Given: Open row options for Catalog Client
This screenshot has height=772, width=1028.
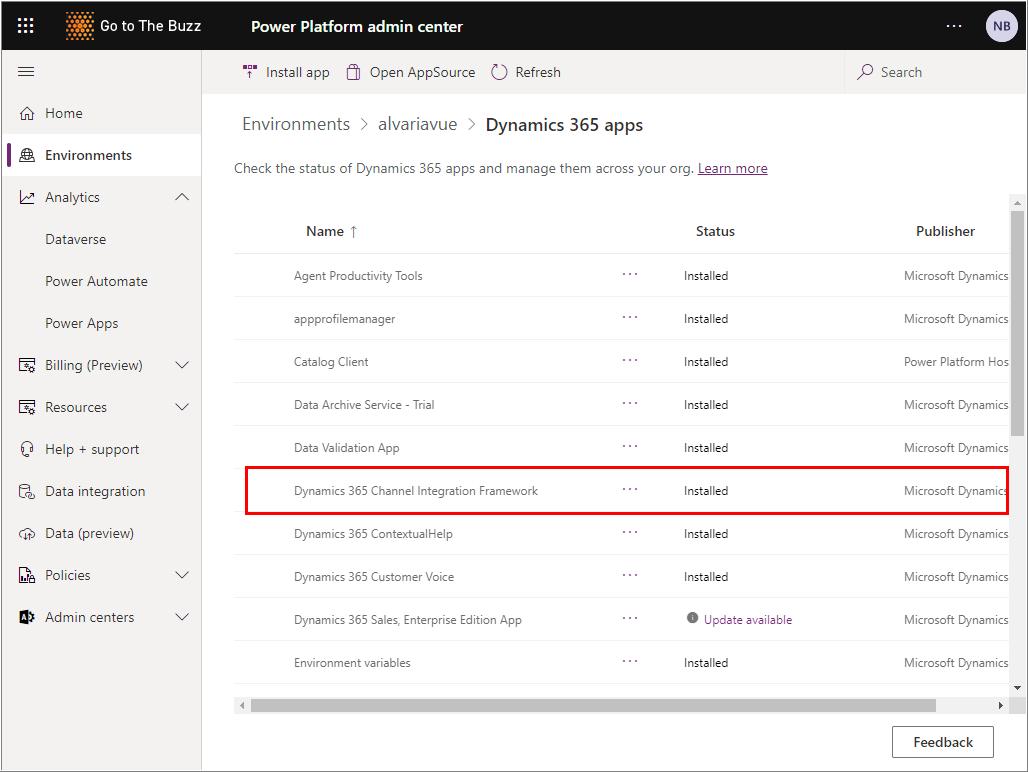Looking at the screenshot, I should click(629, 361).
